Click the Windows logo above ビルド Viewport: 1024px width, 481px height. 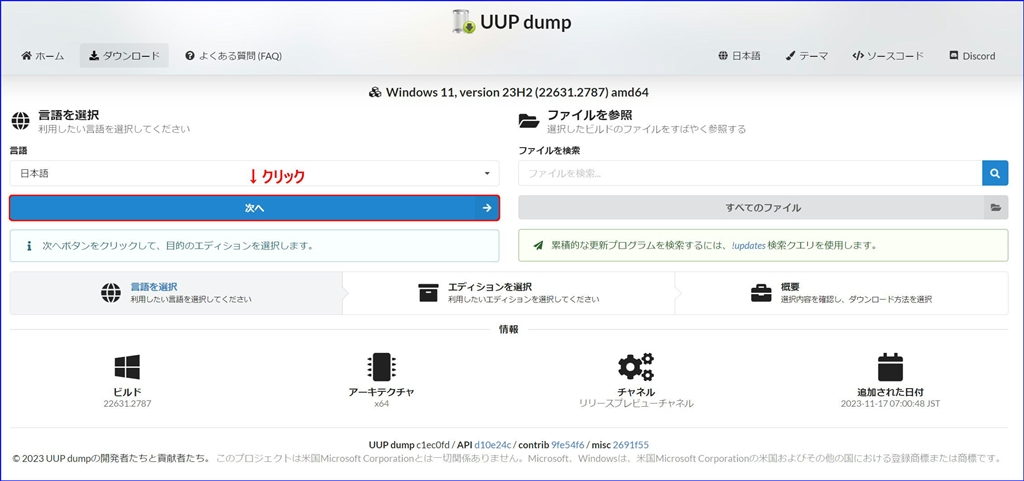click(127, 367)
